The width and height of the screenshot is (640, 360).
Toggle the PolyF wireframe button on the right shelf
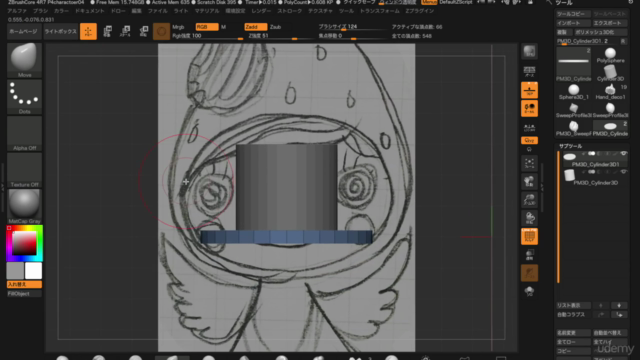529,237
